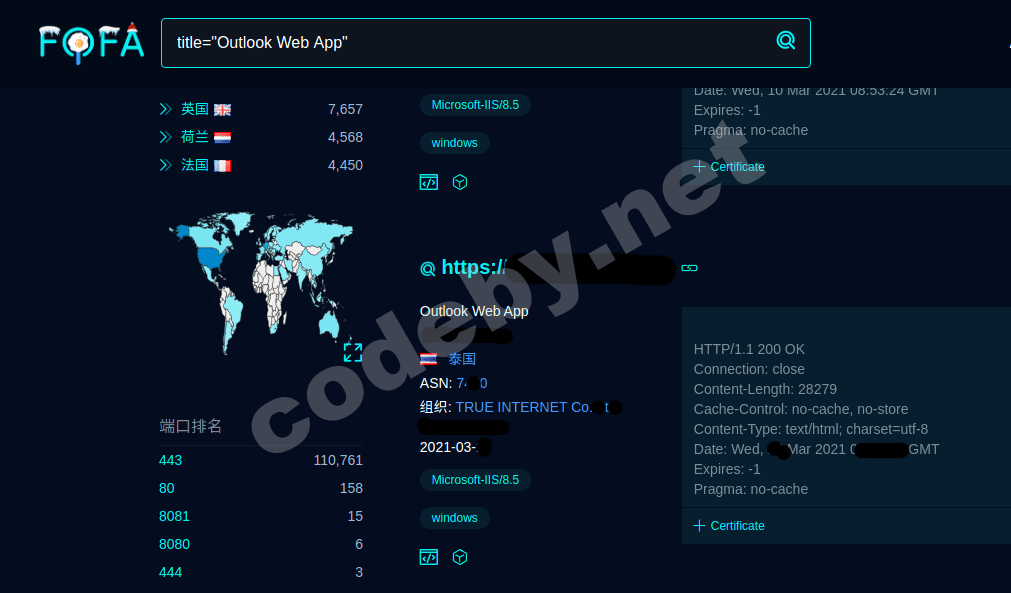Select Content-Length: 28279 header text

tap(765, 389)
